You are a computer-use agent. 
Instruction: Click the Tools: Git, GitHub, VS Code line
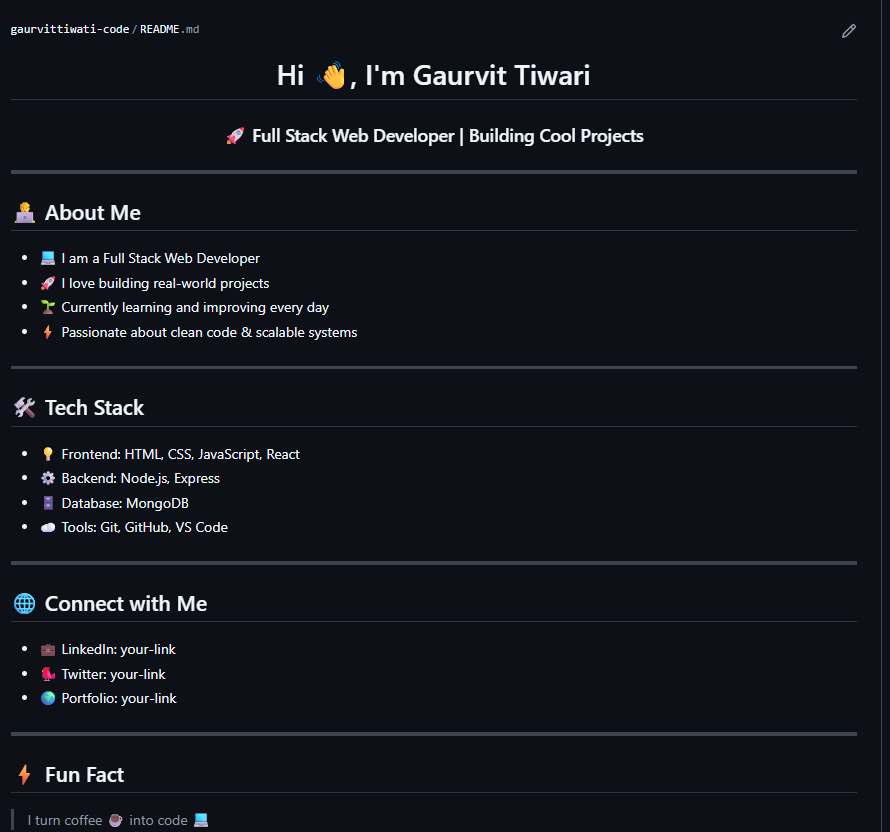[144, 528]
